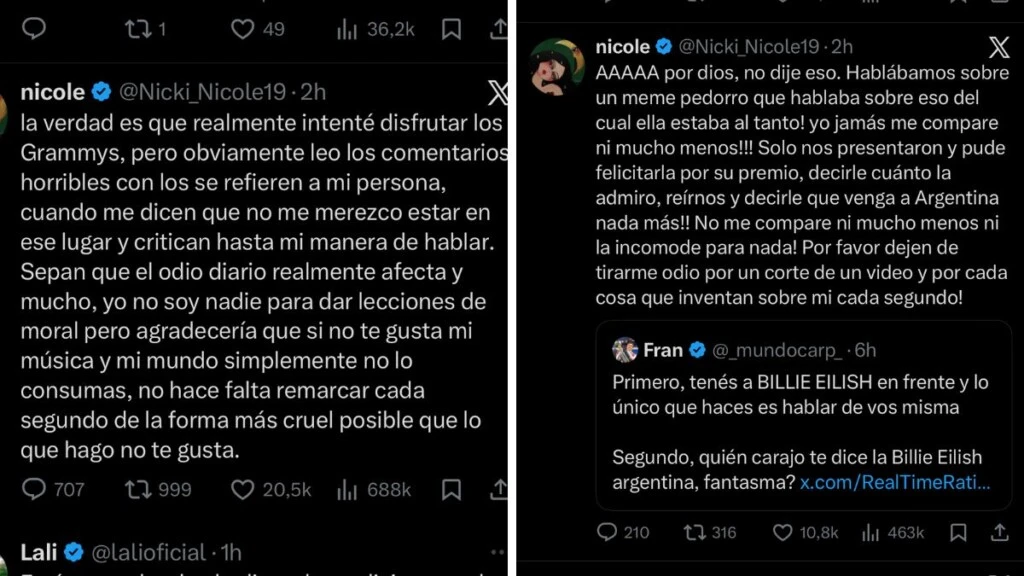Click Fran's small avatar in quoted tweet

tap(625, 350)
